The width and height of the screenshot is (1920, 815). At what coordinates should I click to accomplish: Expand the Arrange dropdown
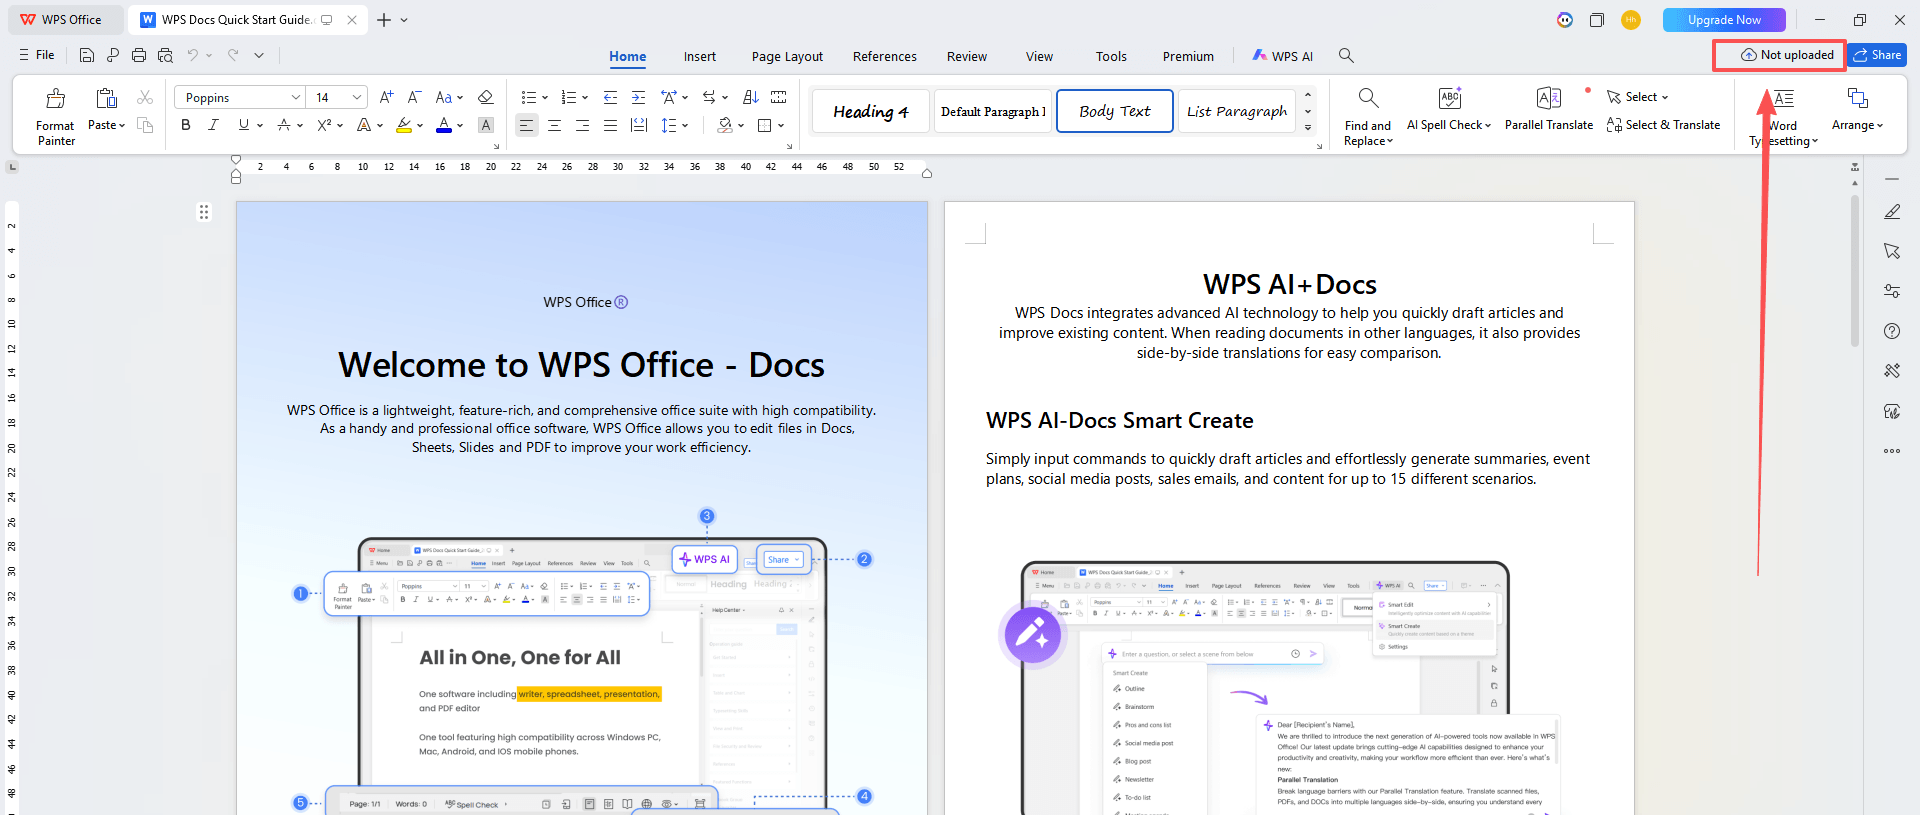pos(1857,125)
